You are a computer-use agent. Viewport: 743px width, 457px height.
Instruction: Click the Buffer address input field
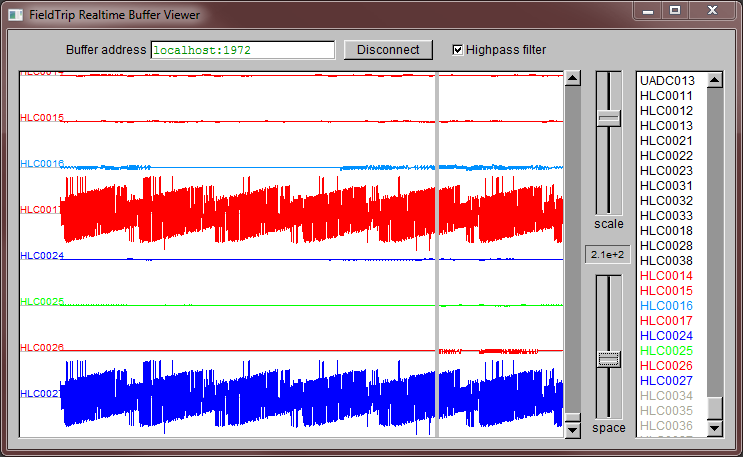click(242, 50)
